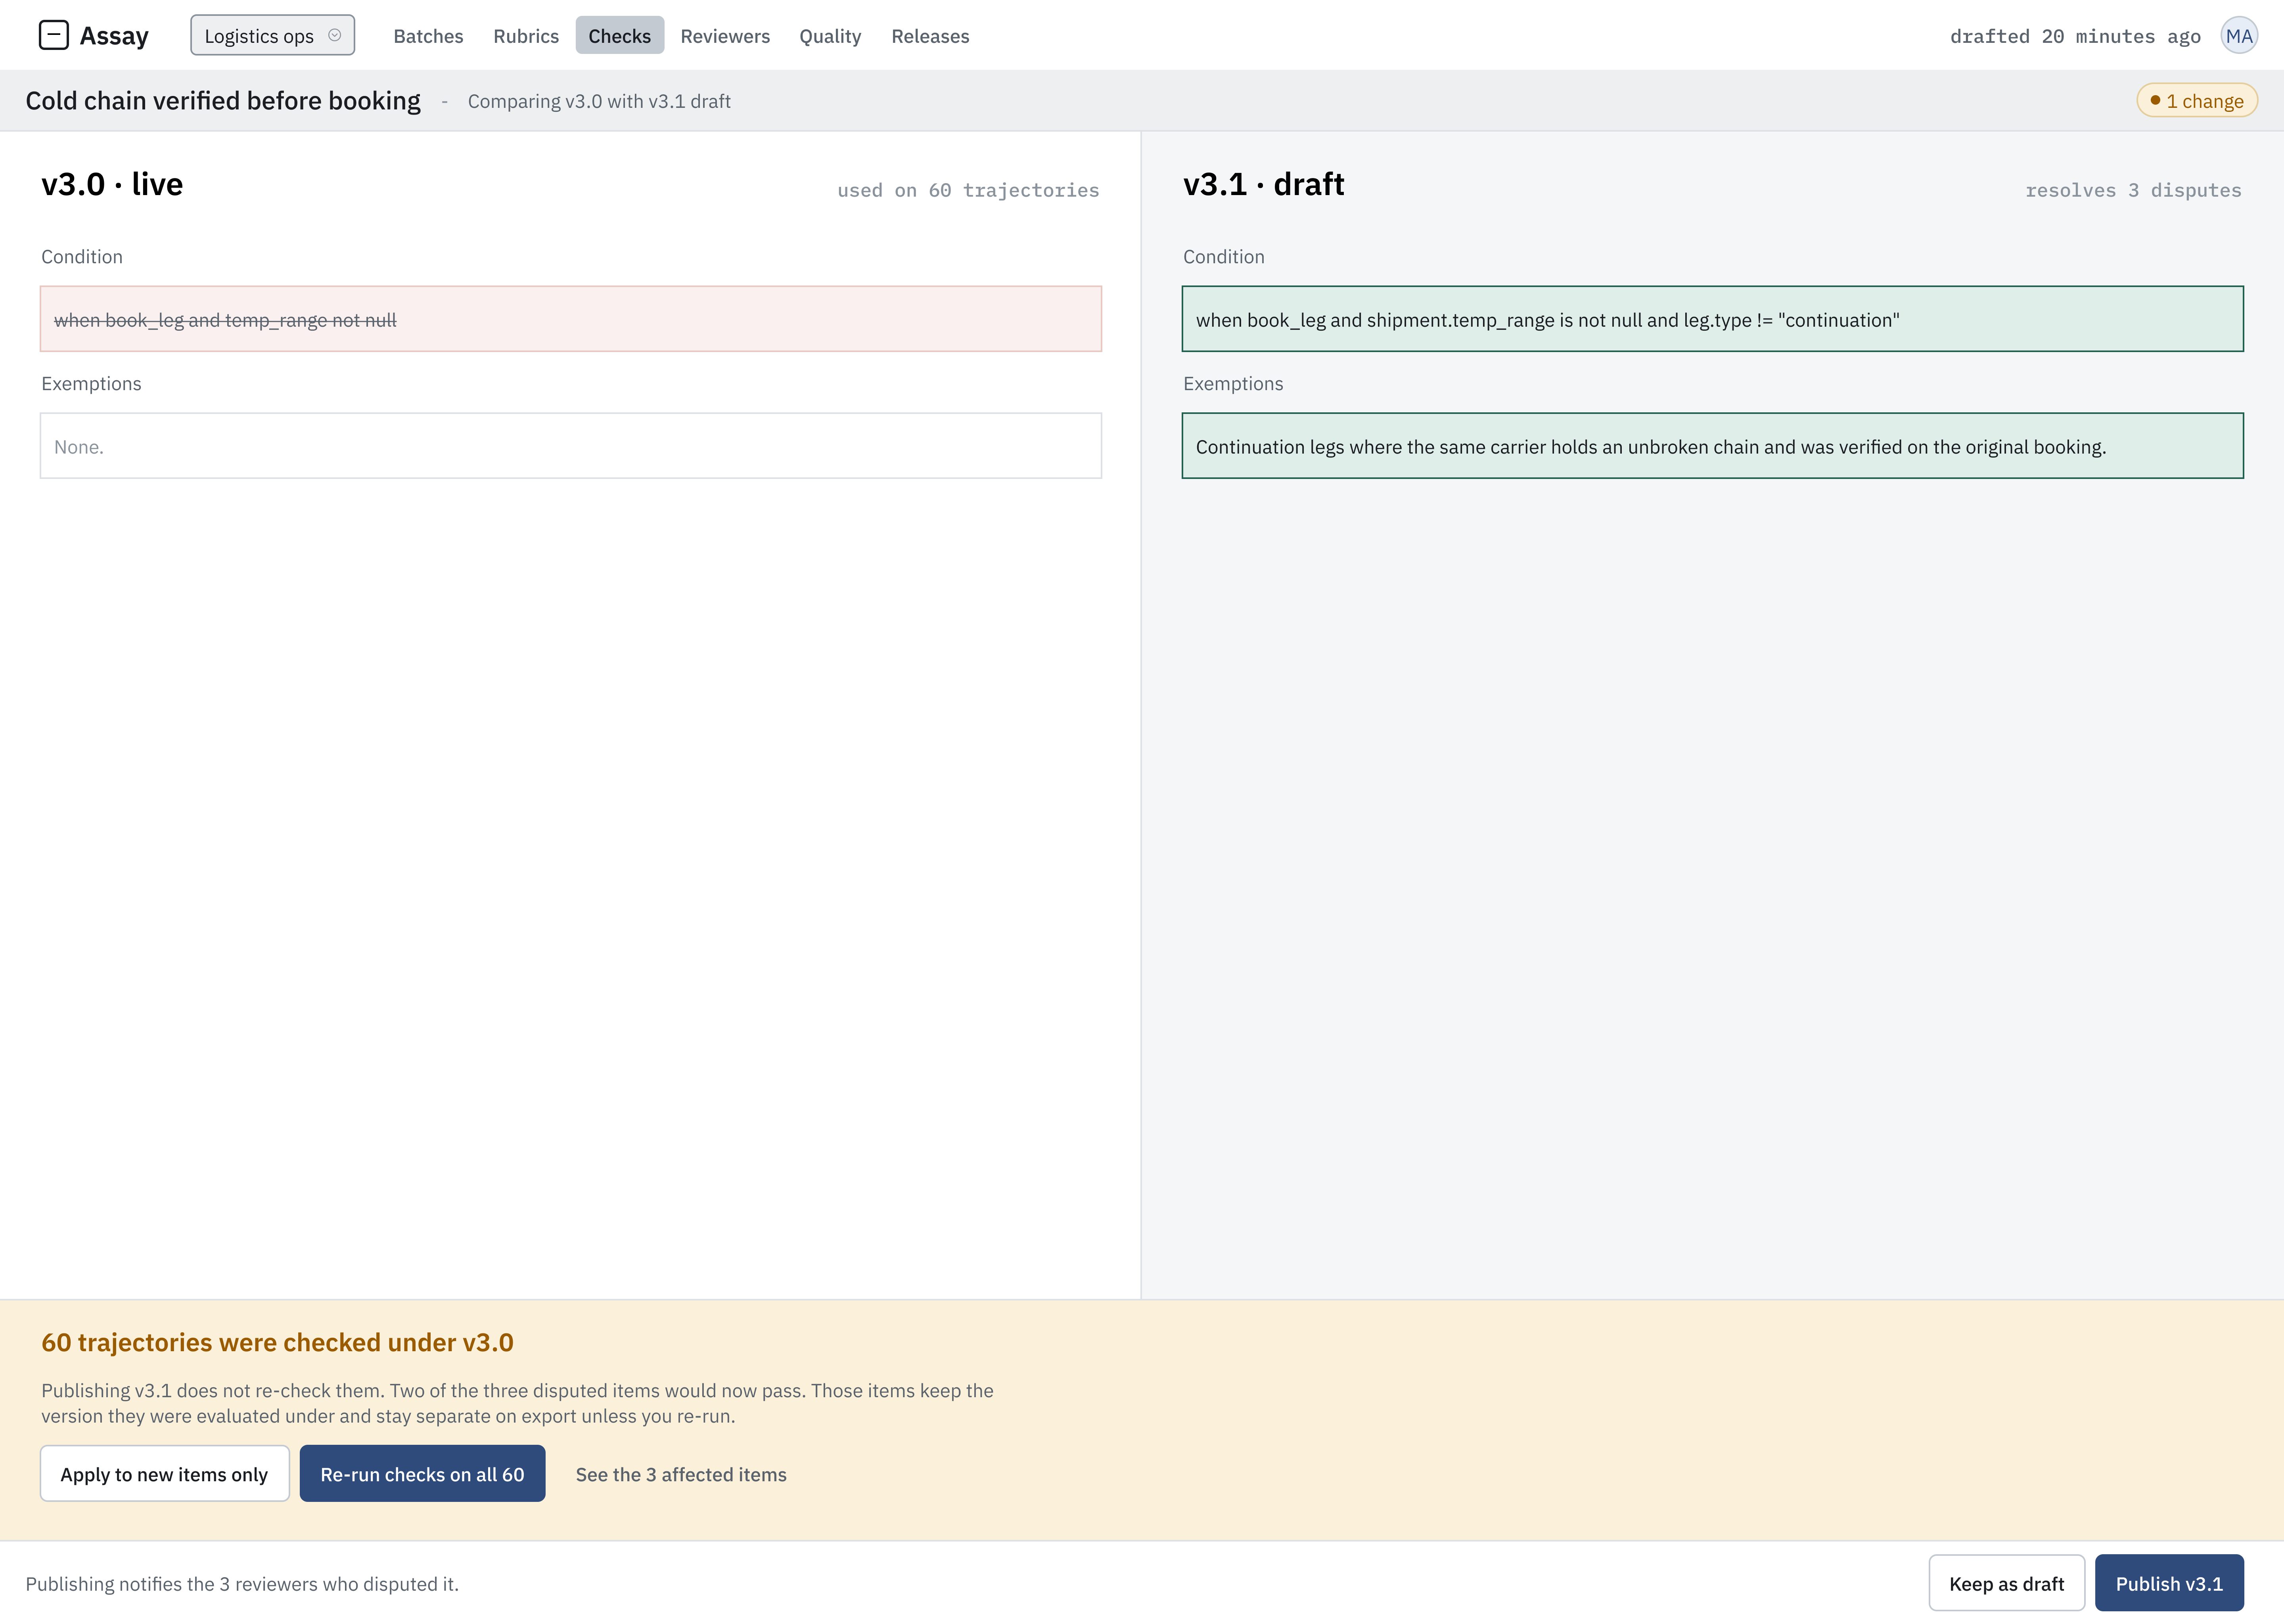Open the Reviewers tab
Screen dimensions: 2284x1624
coord(725,36)
